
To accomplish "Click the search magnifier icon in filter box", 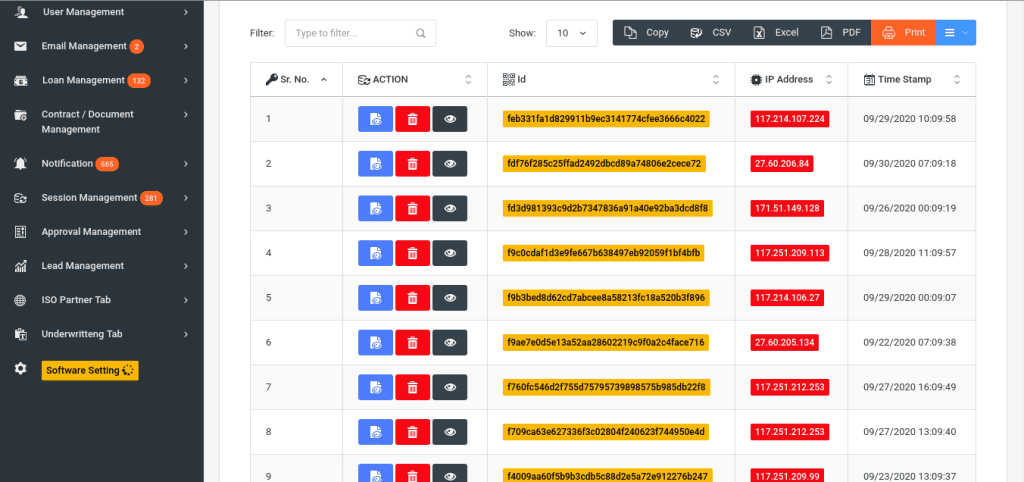I will pos(422,33).
